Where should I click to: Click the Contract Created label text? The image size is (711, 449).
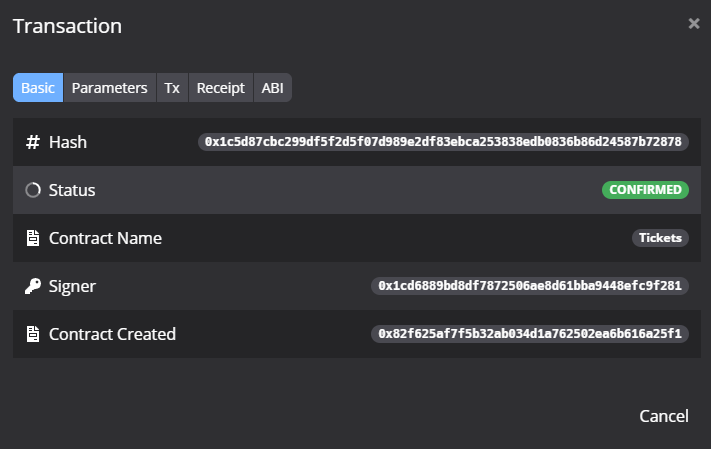[112, 334]
